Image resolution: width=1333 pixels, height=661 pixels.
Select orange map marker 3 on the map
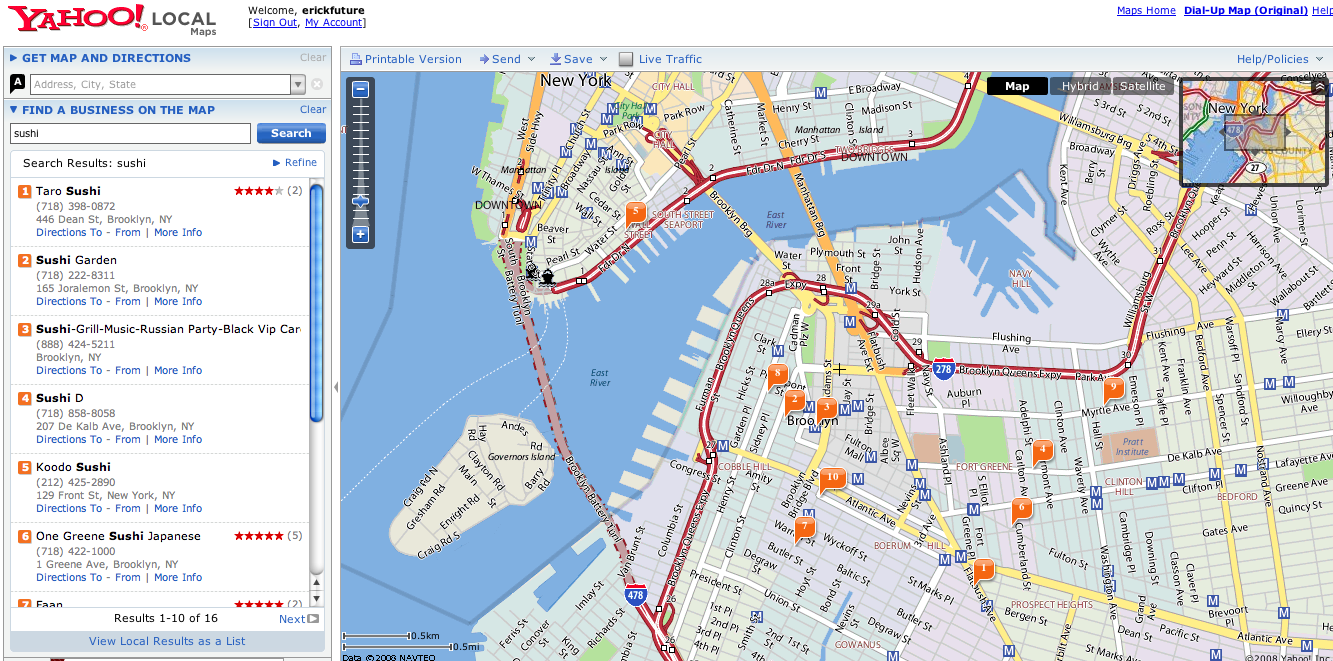coord(826,409)
